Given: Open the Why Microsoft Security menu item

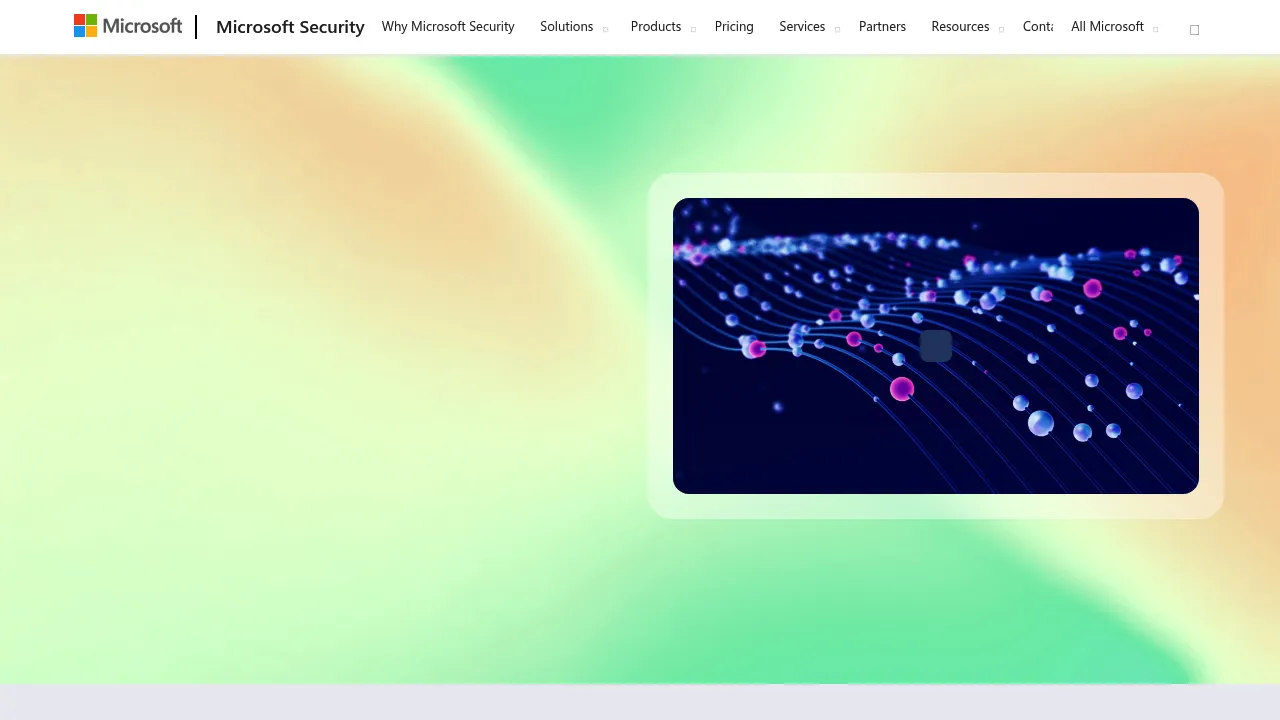Looking at the screenshot, I should (448, 26).
